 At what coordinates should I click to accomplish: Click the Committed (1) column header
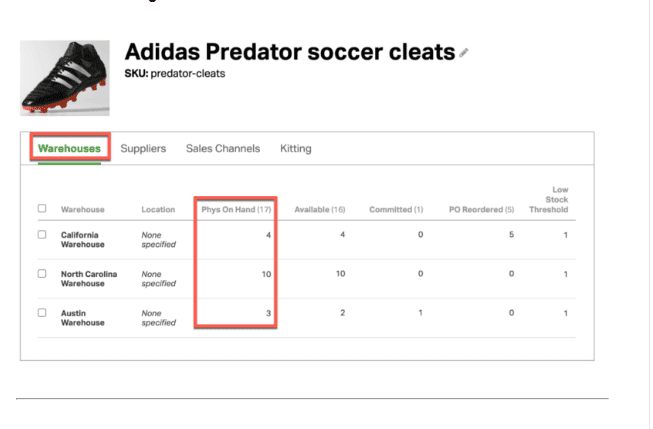click(x=396, y=210)
